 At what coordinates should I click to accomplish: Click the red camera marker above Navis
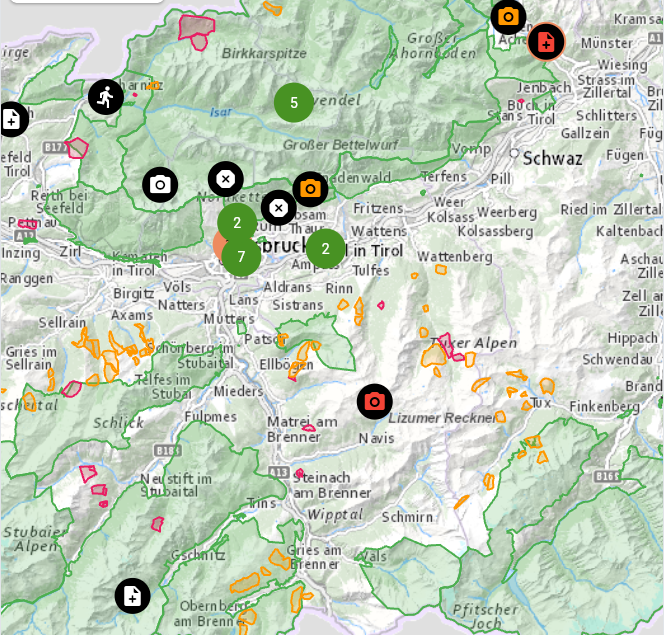pyautogui.click(x=375, y=402)
